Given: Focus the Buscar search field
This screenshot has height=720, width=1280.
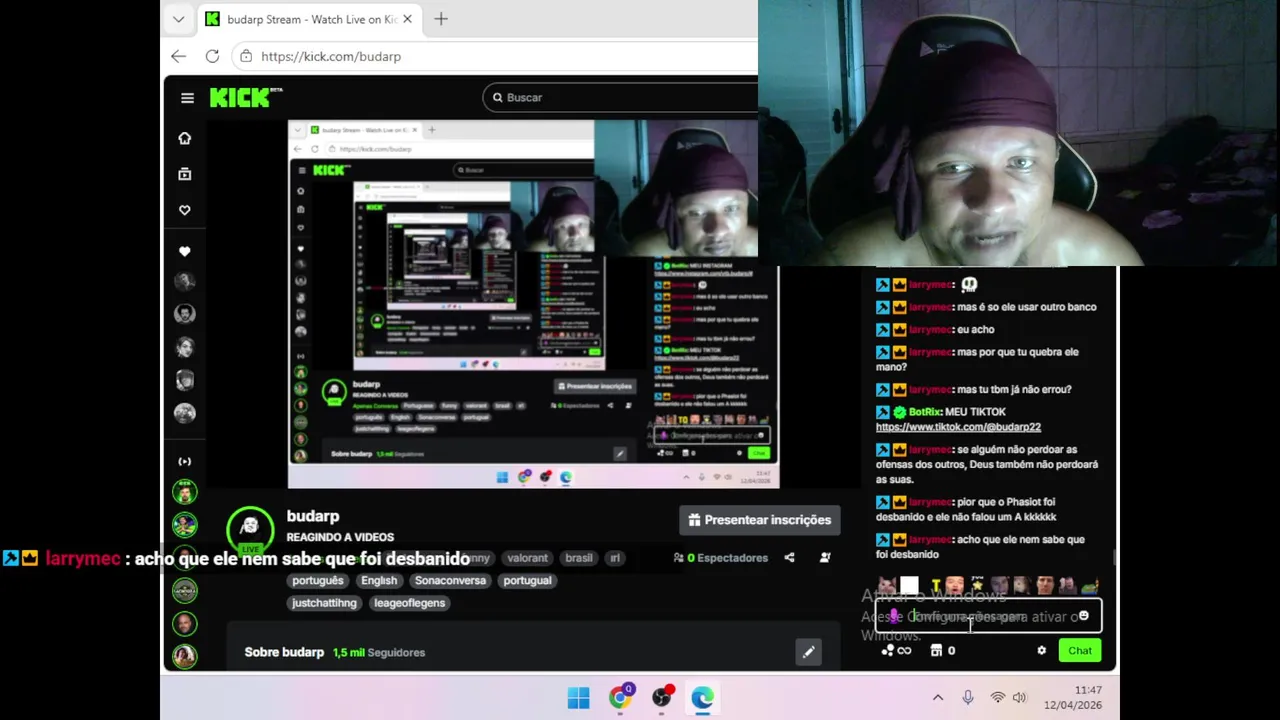Looking at the screenshot, I should (x=620, y=97).
